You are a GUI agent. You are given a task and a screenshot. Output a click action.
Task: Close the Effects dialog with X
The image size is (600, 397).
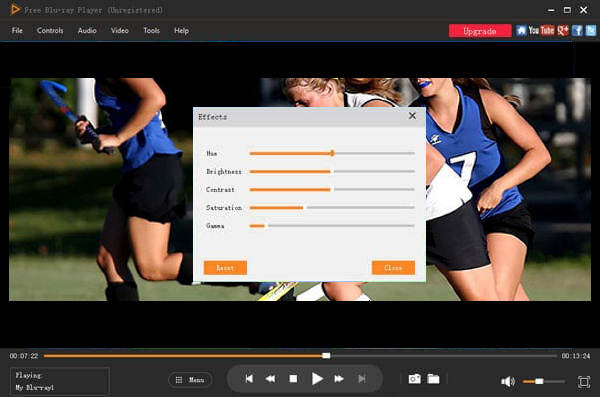(x=412, y=116)
